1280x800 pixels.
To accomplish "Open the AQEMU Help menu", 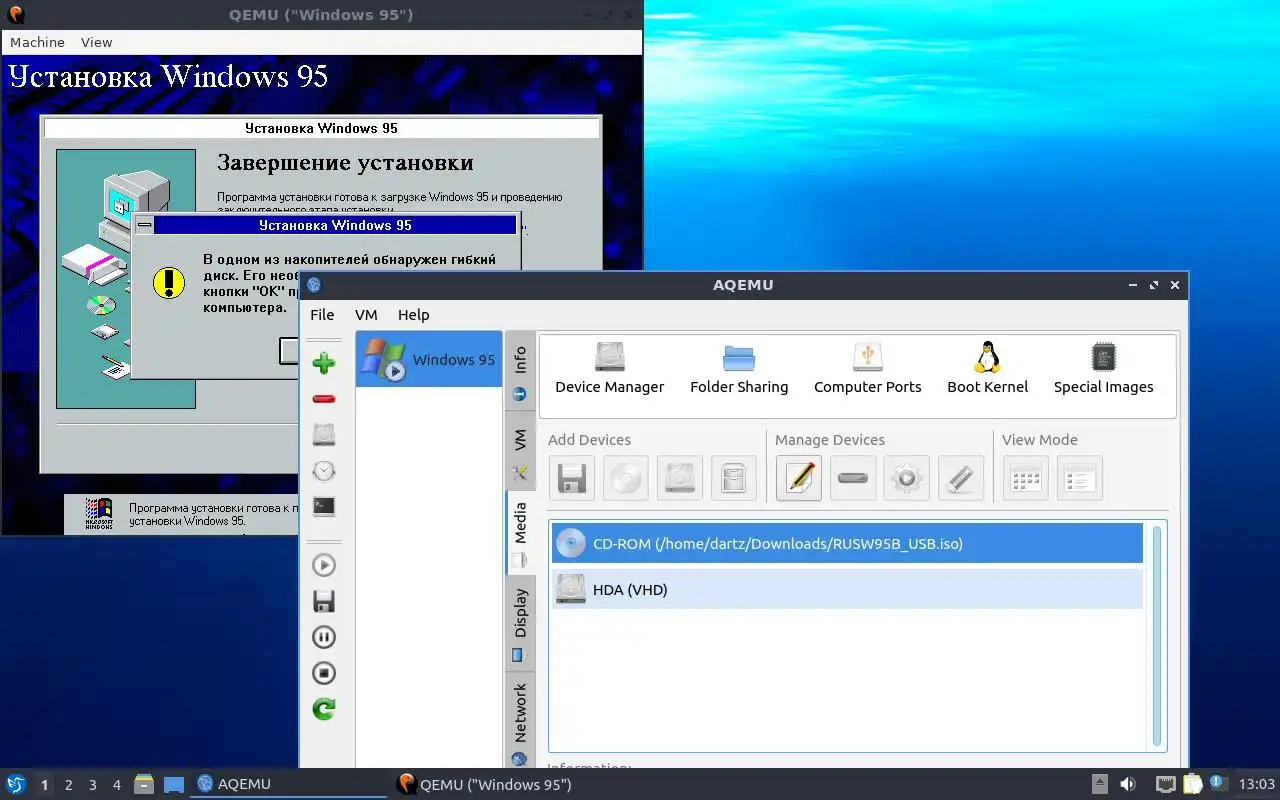I will 413,314.
